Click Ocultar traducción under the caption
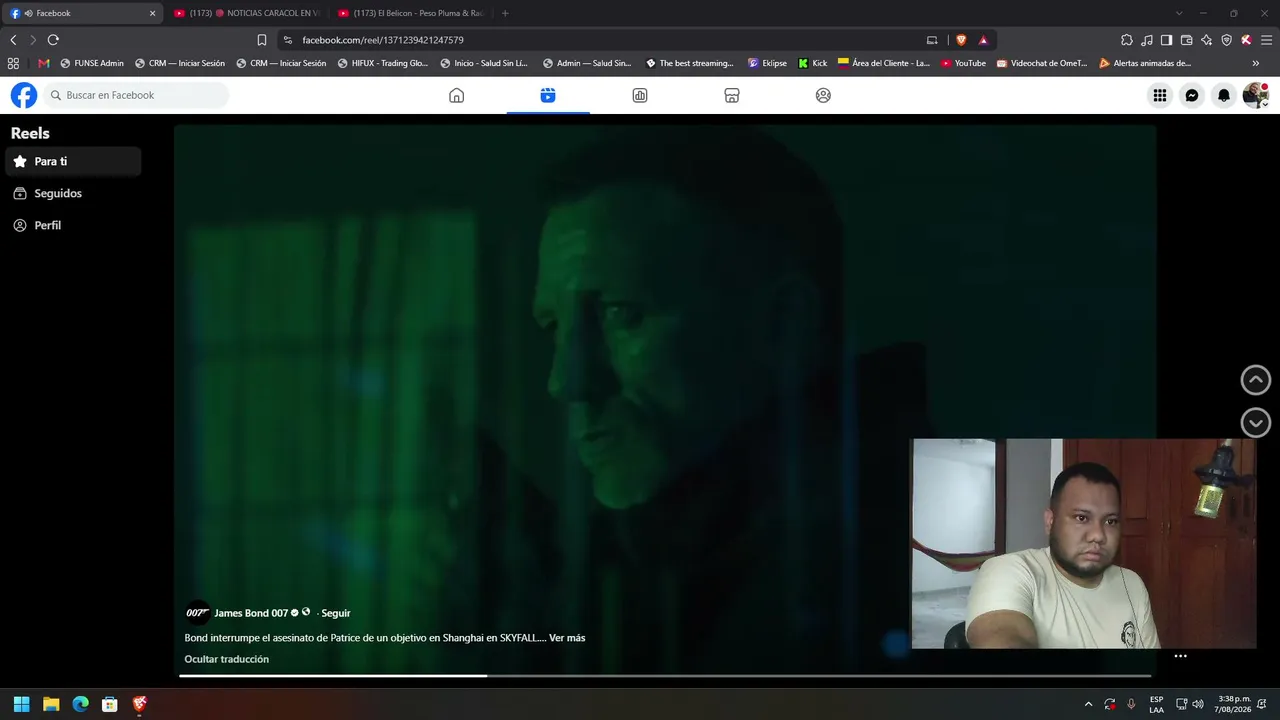Image resolution: width=1280 pixels, height=720 pixels. click(x=227, y=659)
